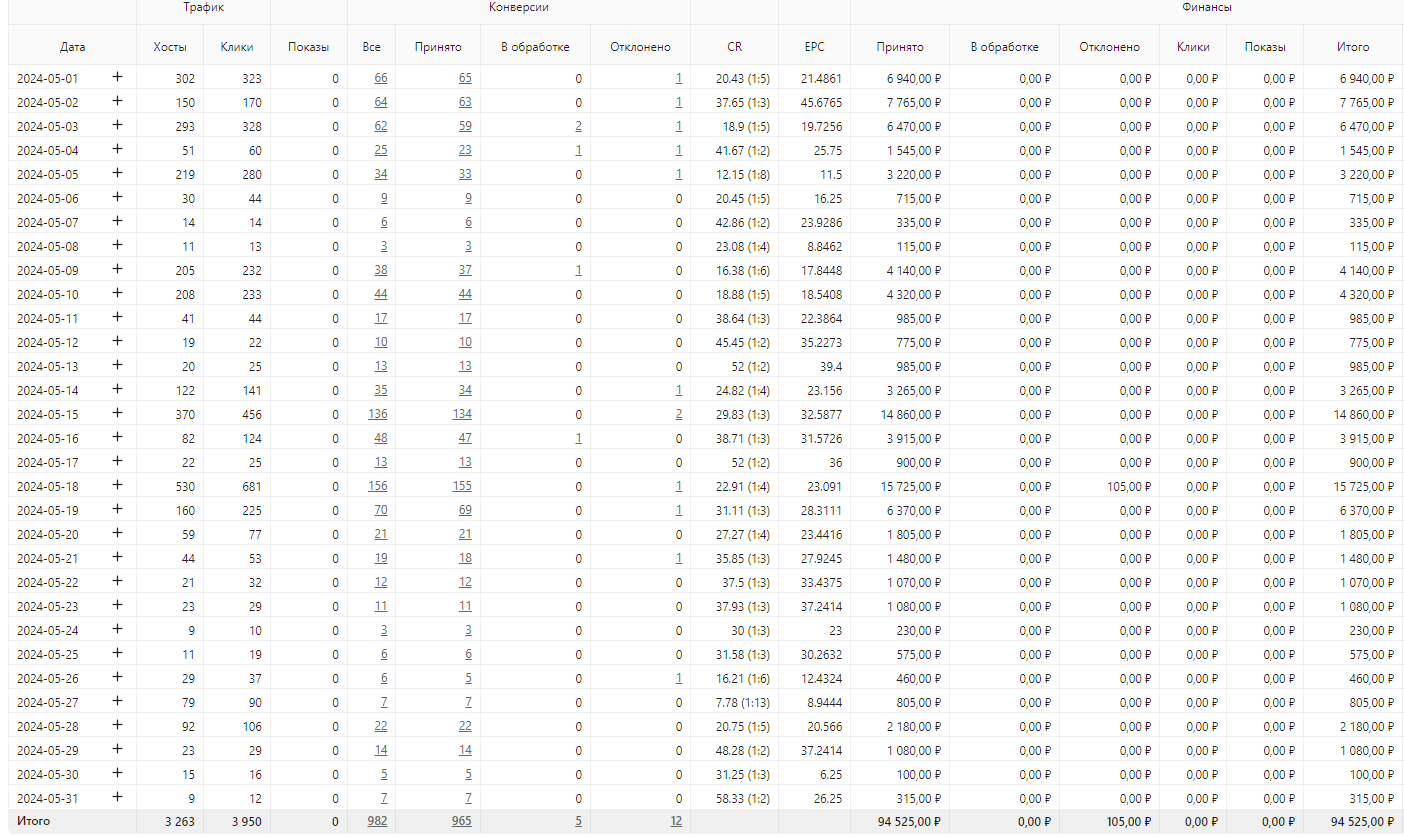Click plus icon next to 2024-05-31
Image resolution: width=1404 pixels, height=837 pixels.
click(117, 797)
